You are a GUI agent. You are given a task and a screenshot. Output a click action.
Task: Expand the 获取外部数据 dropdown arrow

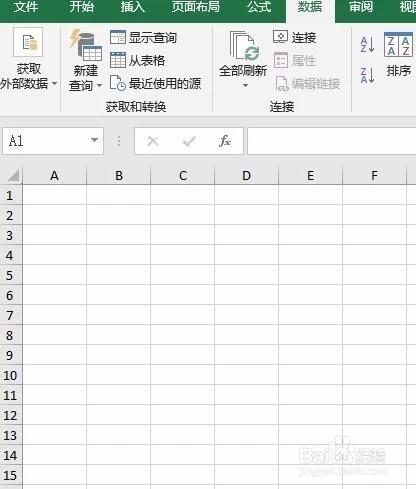point(55,83)
